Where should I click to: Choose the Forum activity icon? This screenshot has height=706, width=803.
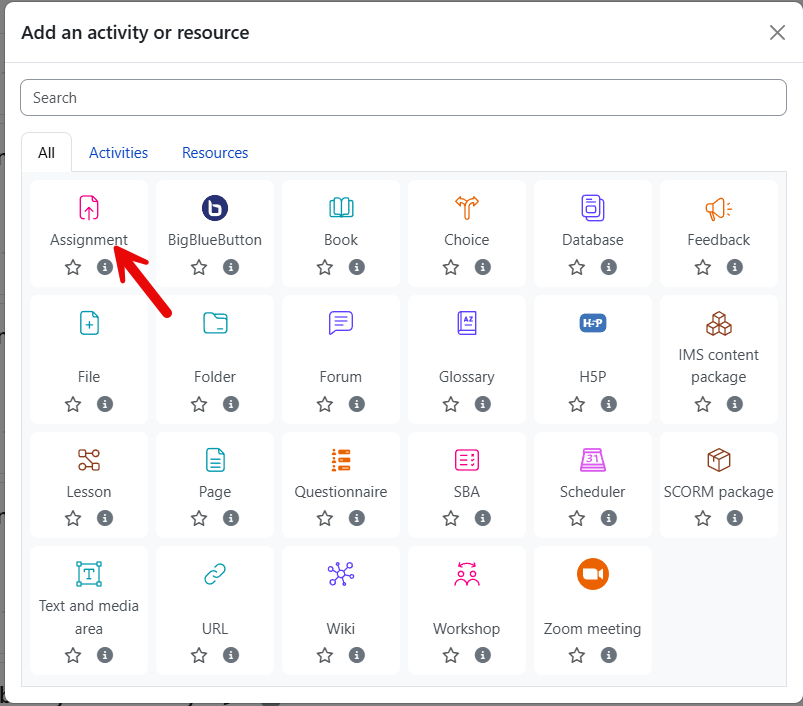pyautogui.click(x=341, y=323)
